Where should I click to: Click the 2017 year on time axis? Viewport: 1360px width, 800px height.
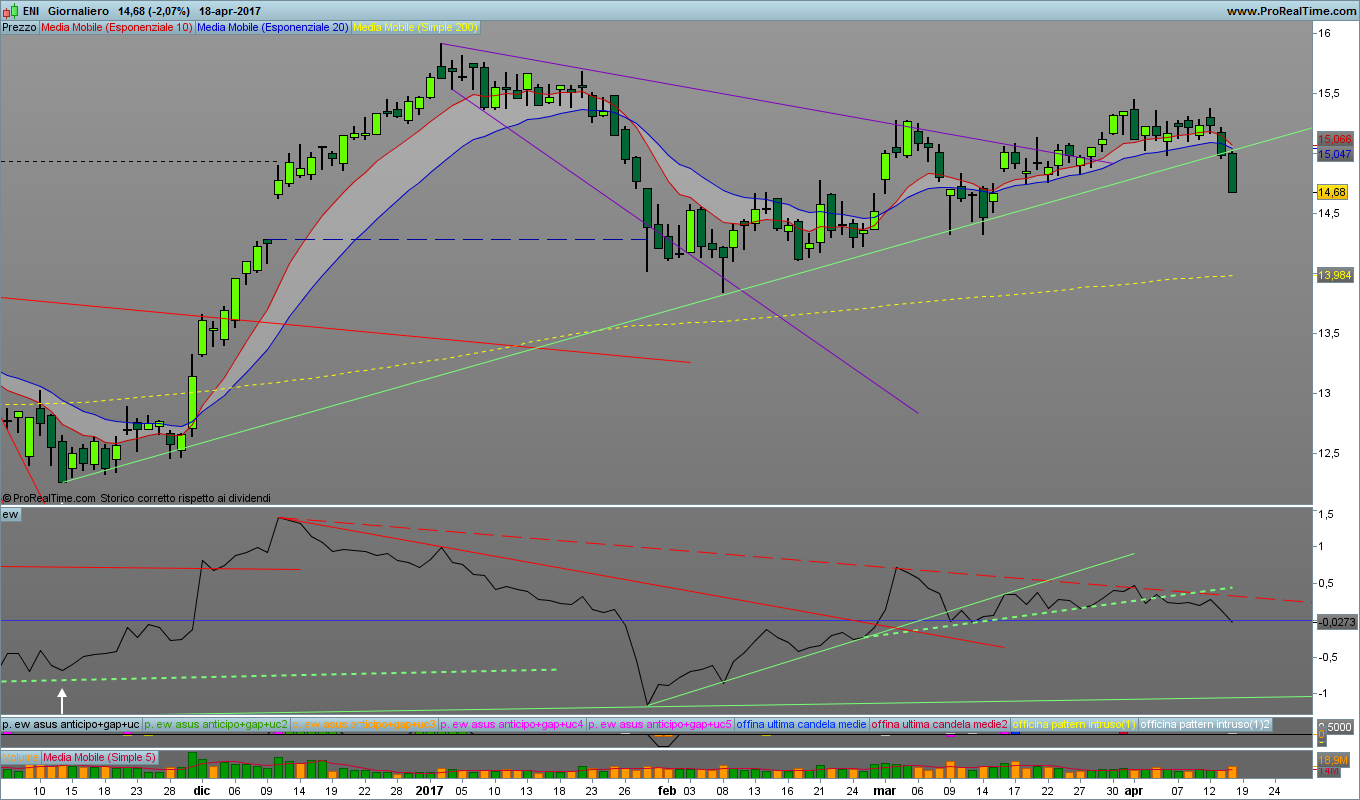(x=428, y=790)
